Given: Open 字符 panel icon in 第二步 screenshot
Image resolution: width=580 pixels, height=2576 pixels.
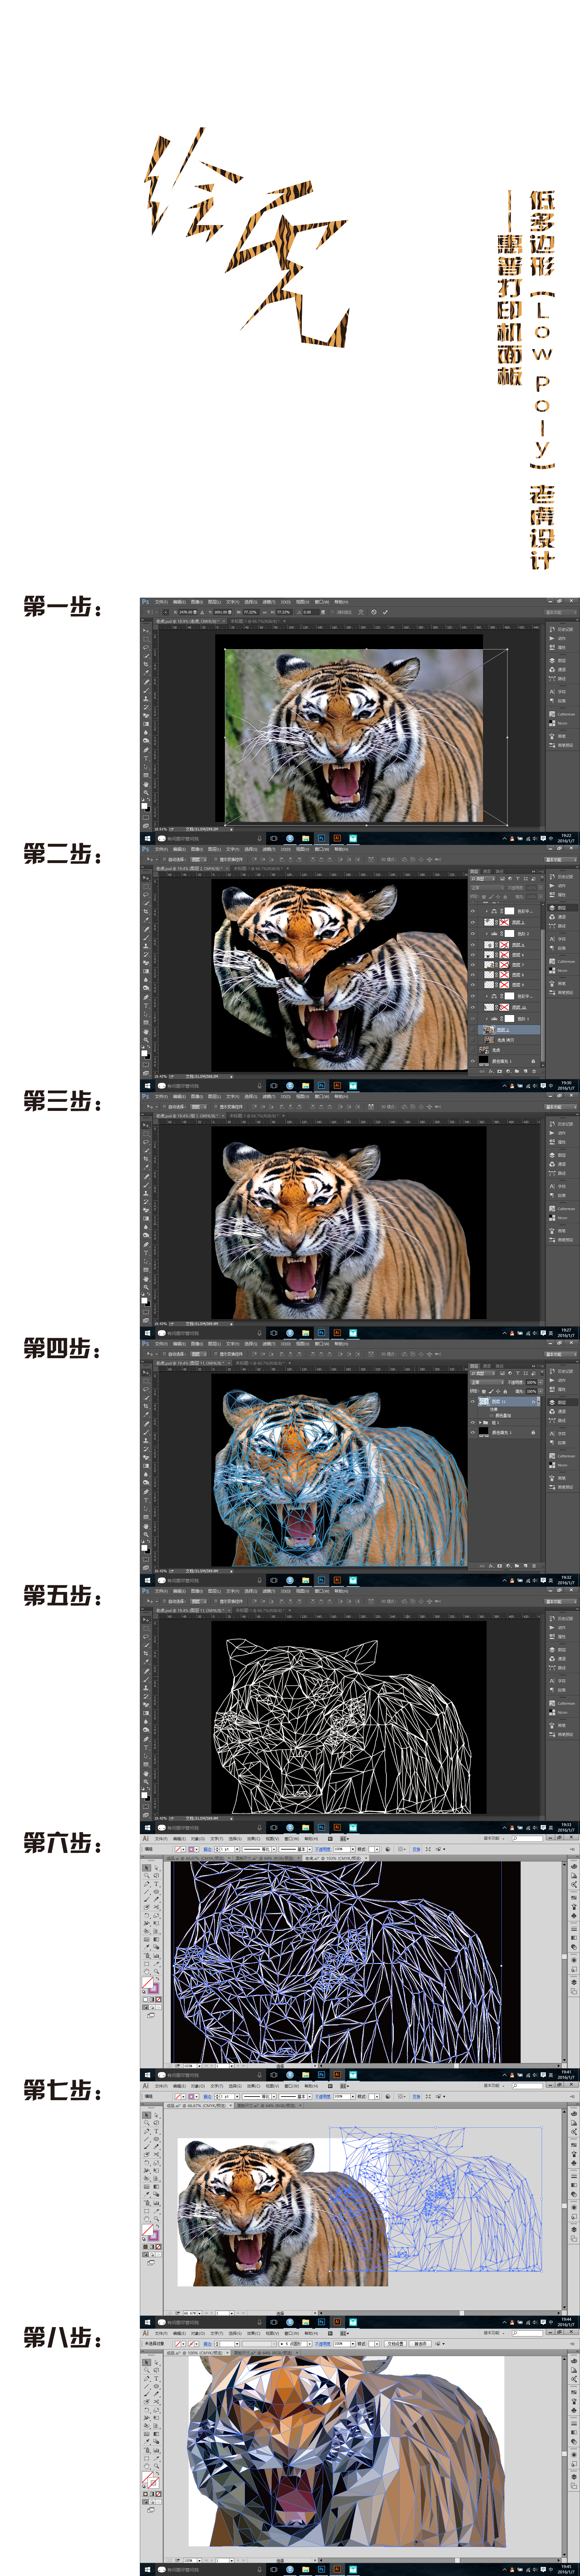Looking at the screenshot, I should [x=552, y=939].
